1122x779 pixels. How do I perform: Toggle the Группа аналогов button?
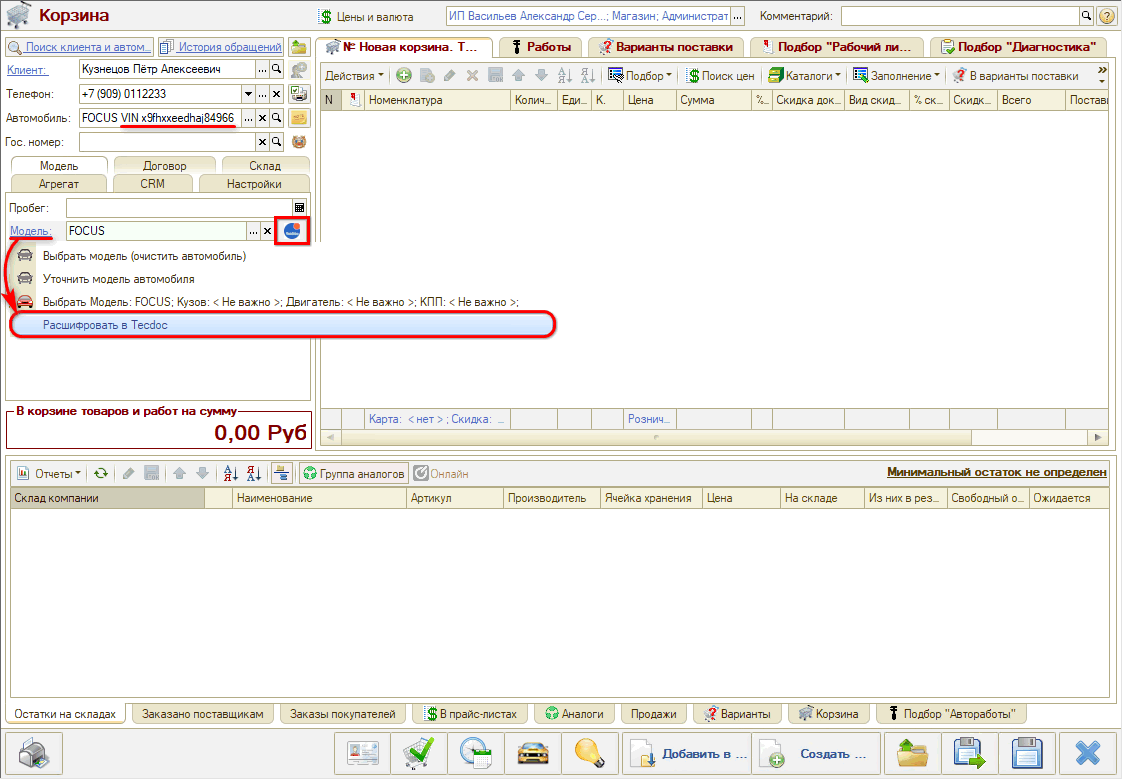click(353, 474)
